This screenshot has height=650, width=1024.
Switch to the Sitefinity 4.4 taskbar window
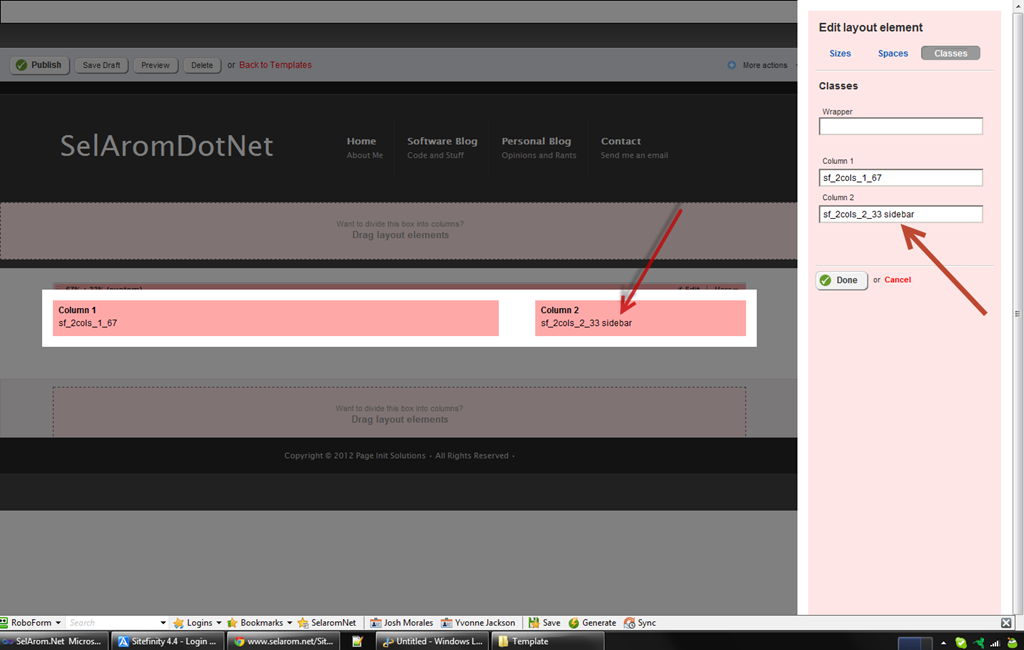(167, 641)
